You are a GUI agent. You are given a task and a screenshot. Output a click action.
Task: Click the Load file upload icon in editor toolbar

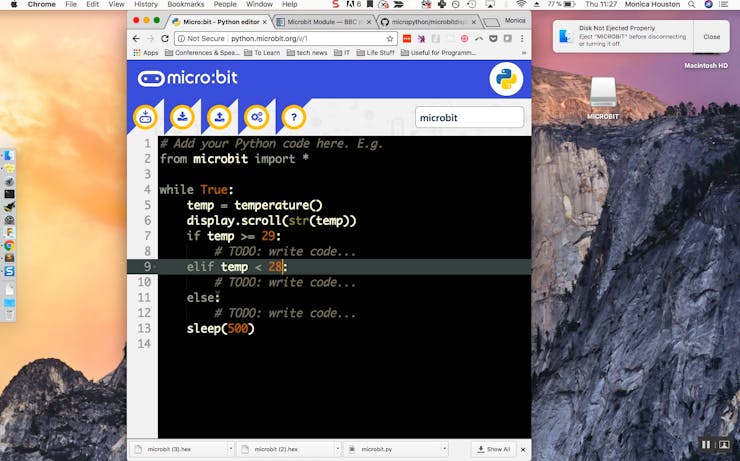tap(219, 117)
